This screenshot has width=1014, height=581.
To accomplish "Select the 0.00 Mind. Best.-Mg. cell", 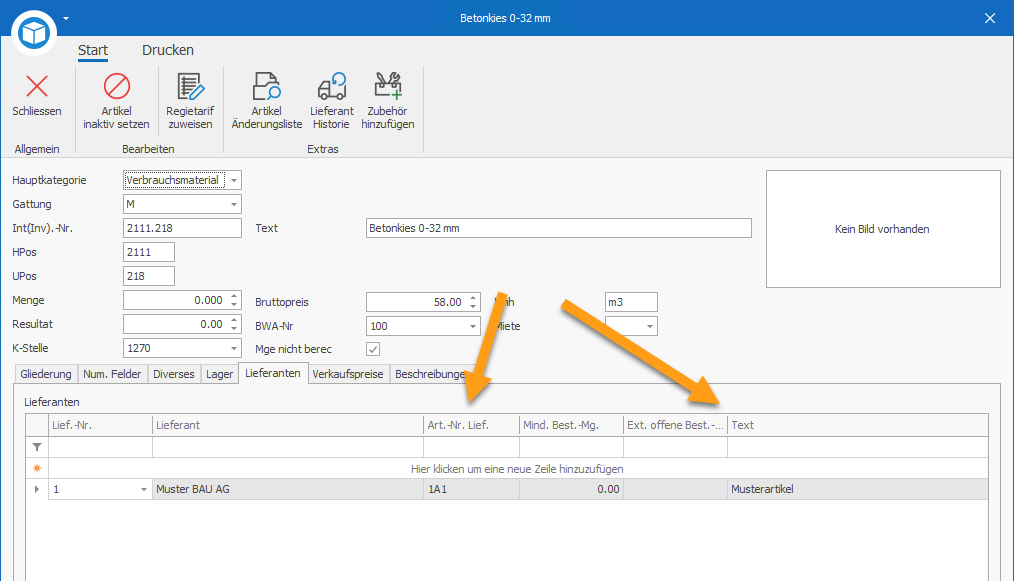I will tap(572, 489).
